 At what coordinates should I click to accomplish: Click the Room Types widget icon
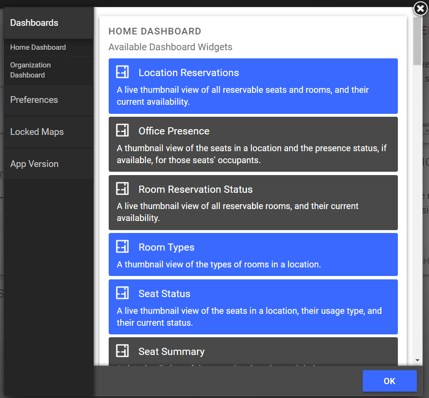pos(122,247)
